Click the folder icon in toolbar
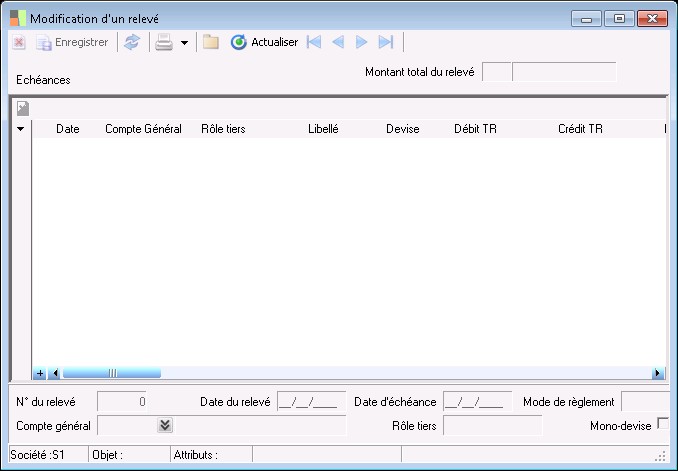The width and height of the screenshot is (678, 471). 211,42
